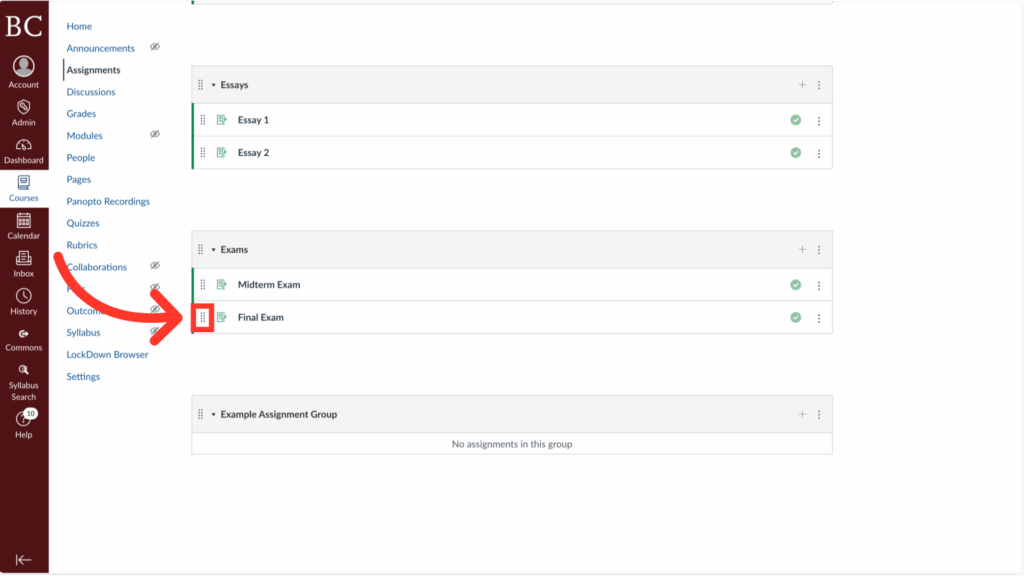Toggle visibility eye next to Announcements
Image resolution: width=1024 pixels, height=576 pixels.
153,47
